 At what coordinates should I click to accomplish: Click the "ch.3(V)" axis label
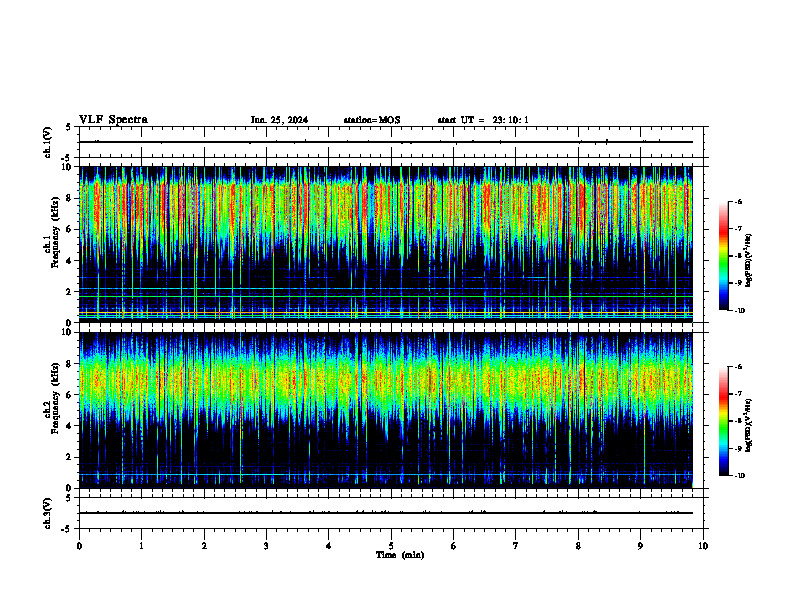47,513
